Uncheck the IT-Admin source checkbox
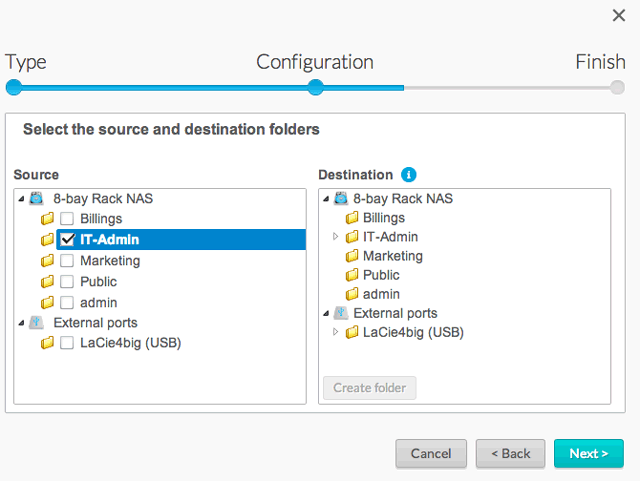640x481 pixels. point(67,239)
